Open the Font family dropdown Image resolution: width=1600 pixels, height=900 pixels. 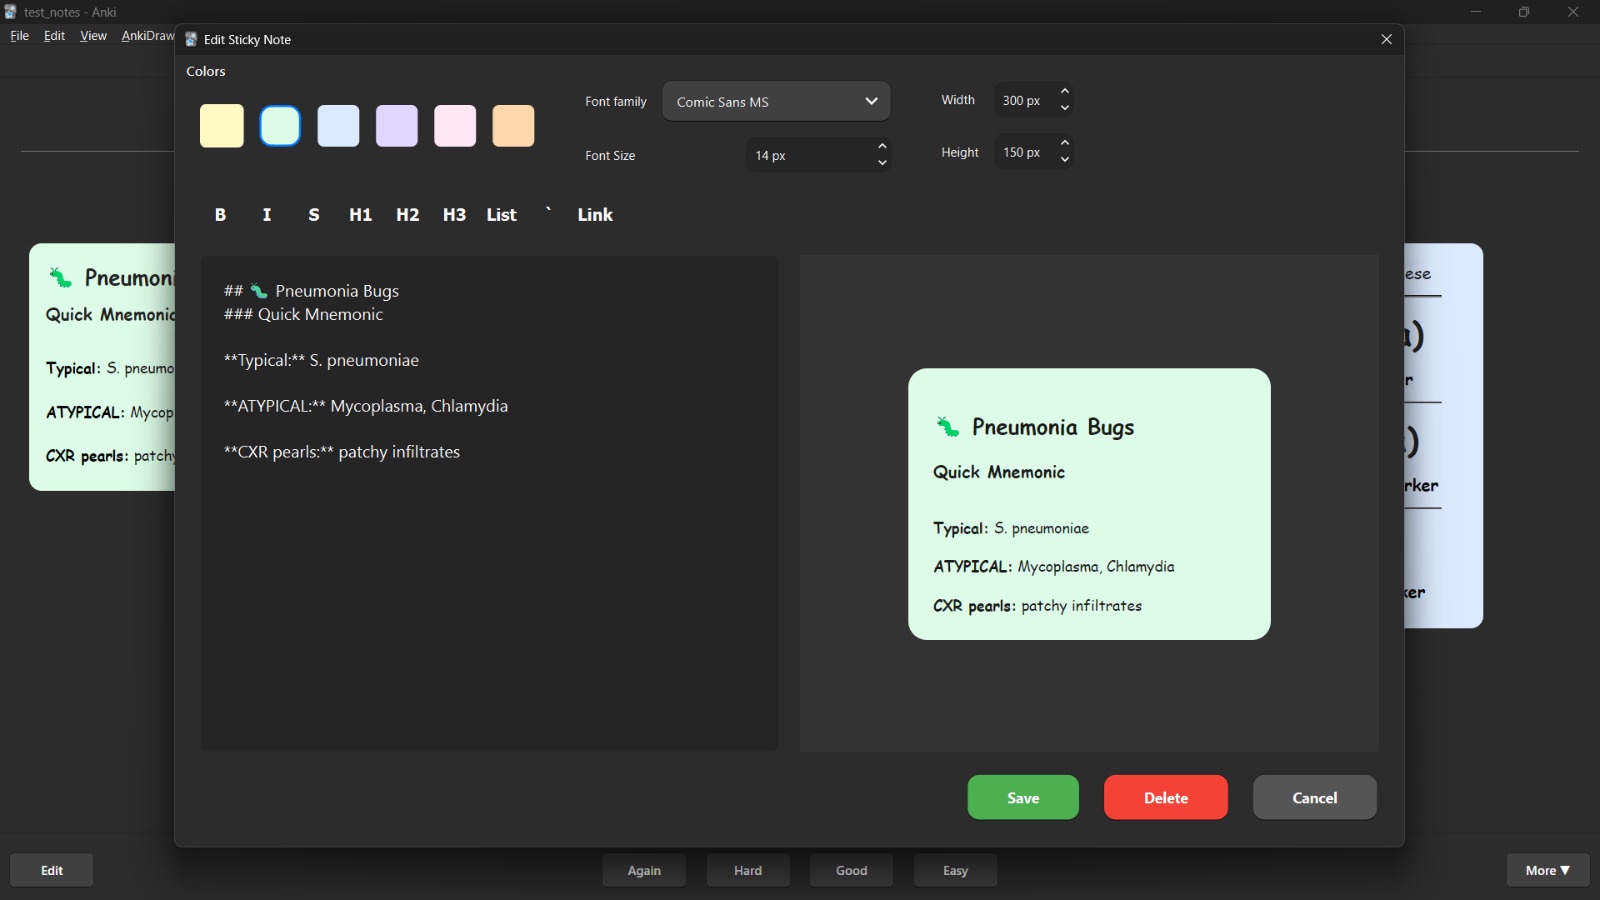tap(776, 102)
